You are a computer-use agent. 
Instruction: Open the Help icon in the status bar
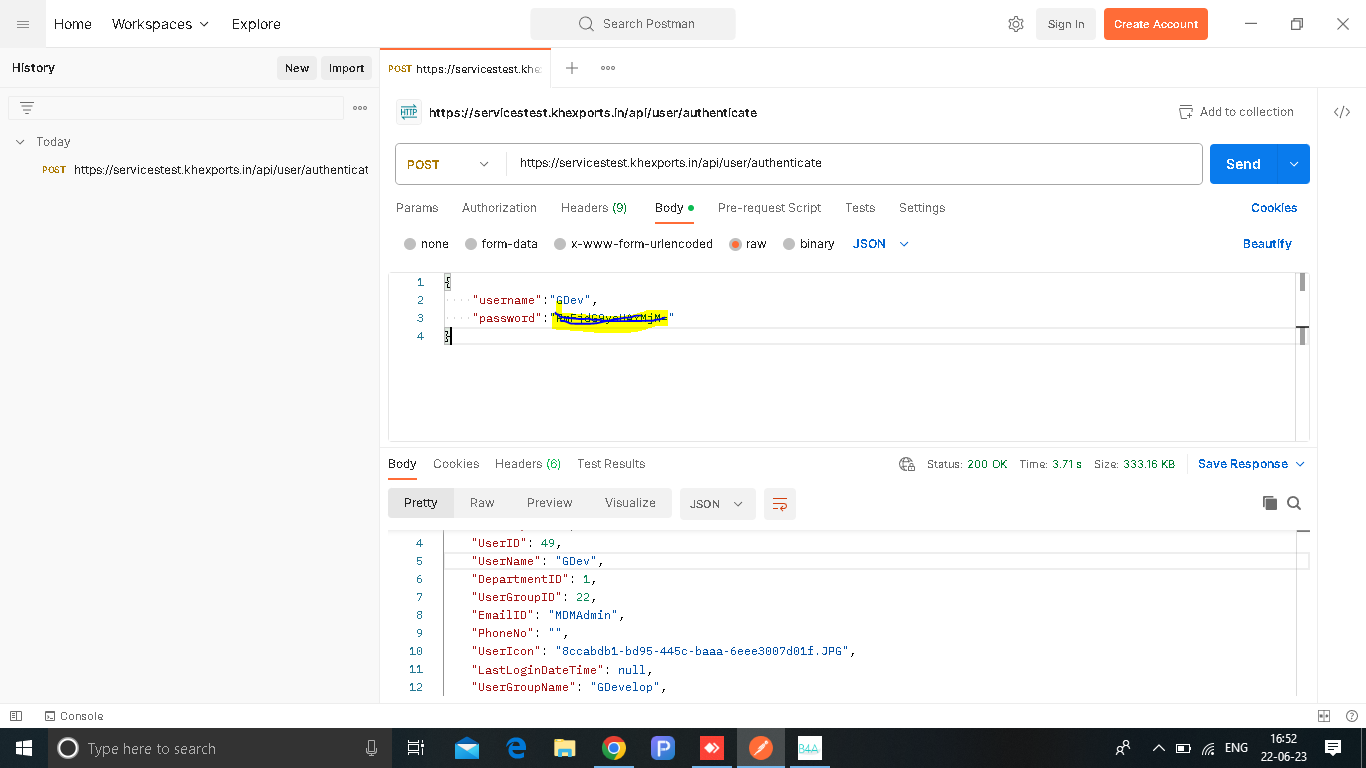click(1352, 716)
